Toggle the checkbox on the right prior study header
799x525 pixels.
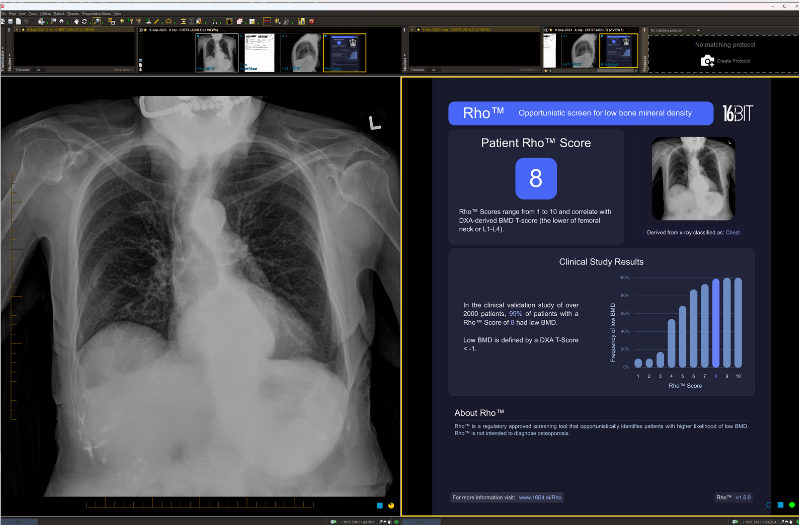coord(411,30)
